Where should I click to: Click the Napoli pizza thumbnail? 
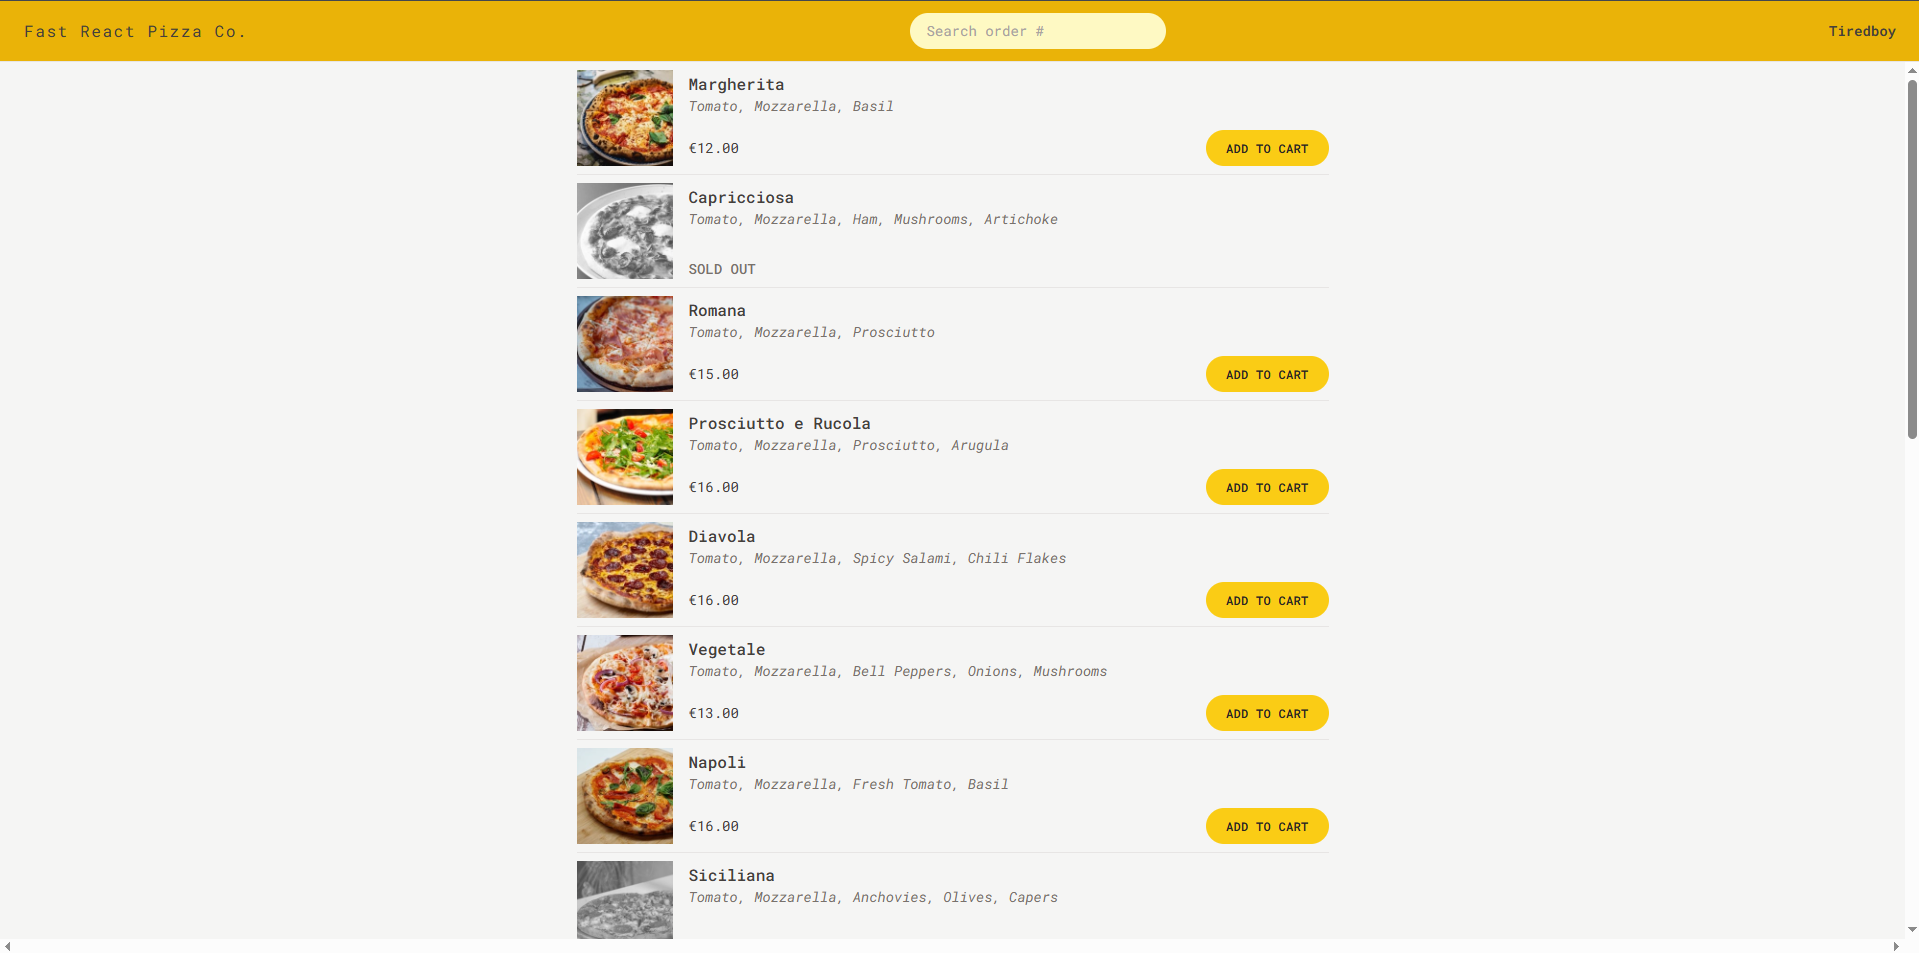tap(624, 796)
